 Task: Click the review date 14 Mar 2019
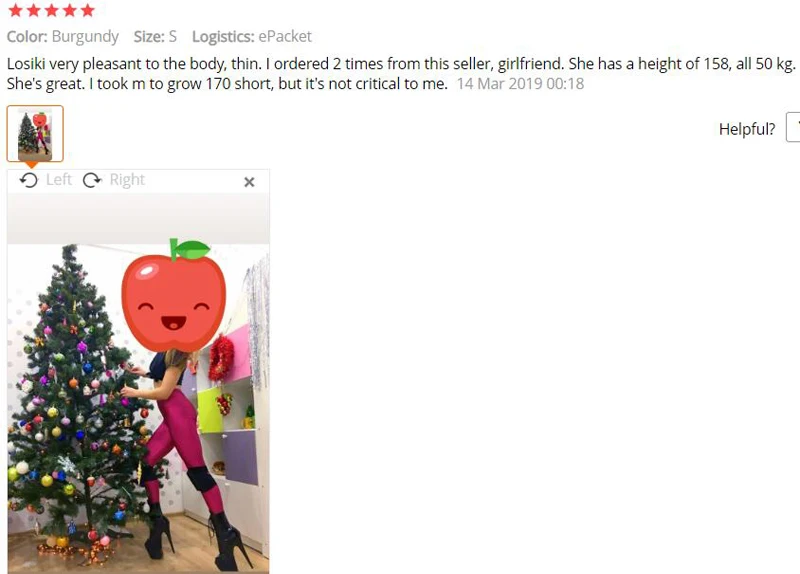tap(520, 84)
